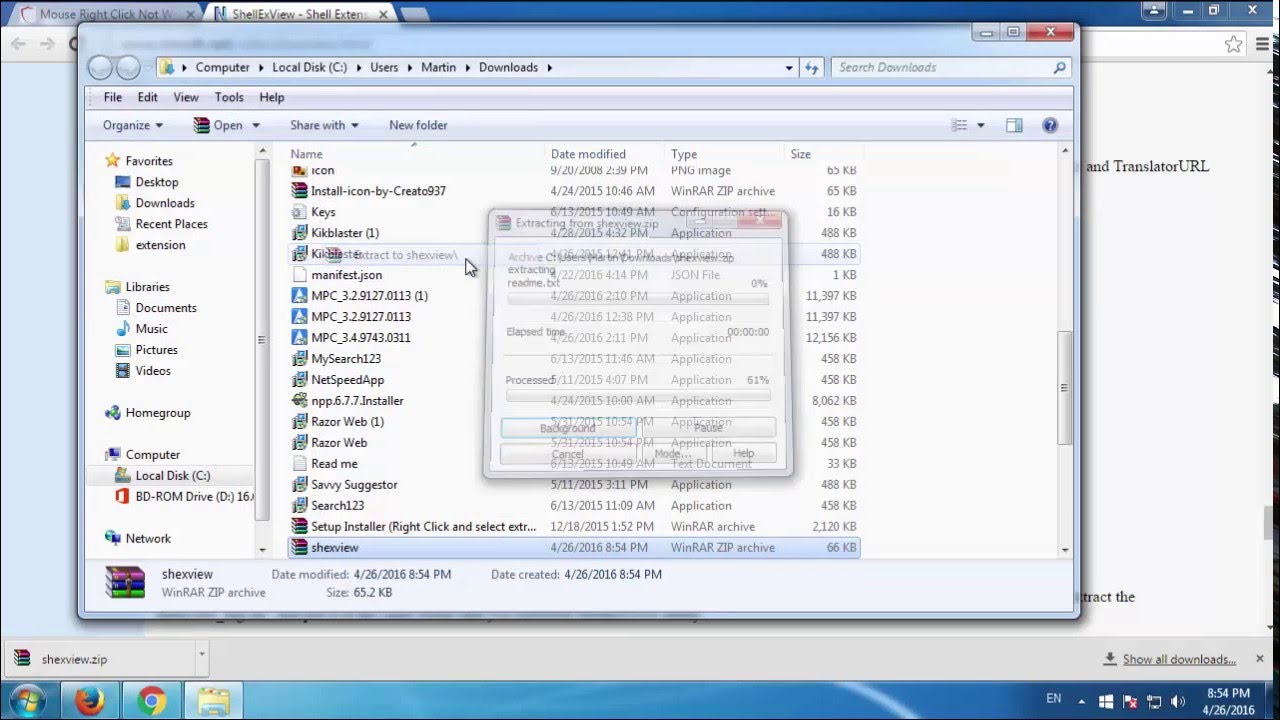Click Explorer's Forward arrow button

[128, 68]
